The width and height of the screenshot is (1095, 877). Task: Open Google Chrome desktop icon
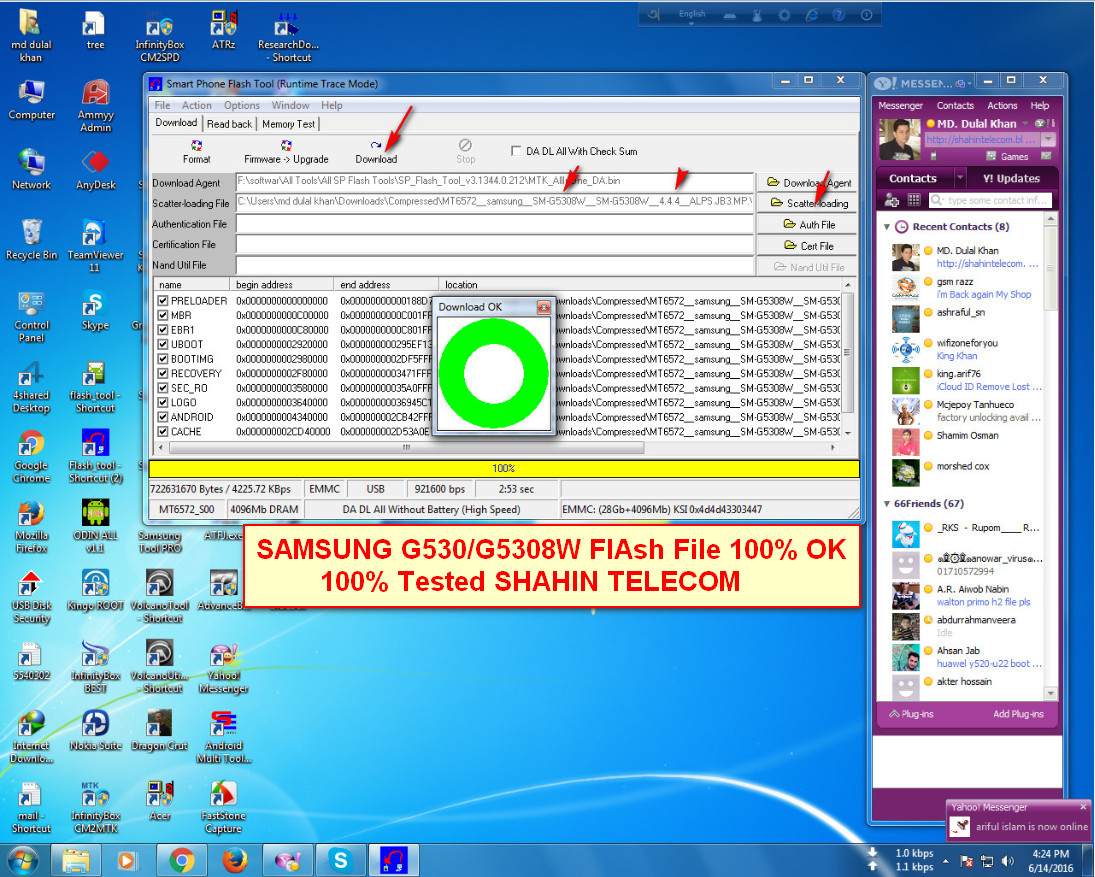point(31,457)
